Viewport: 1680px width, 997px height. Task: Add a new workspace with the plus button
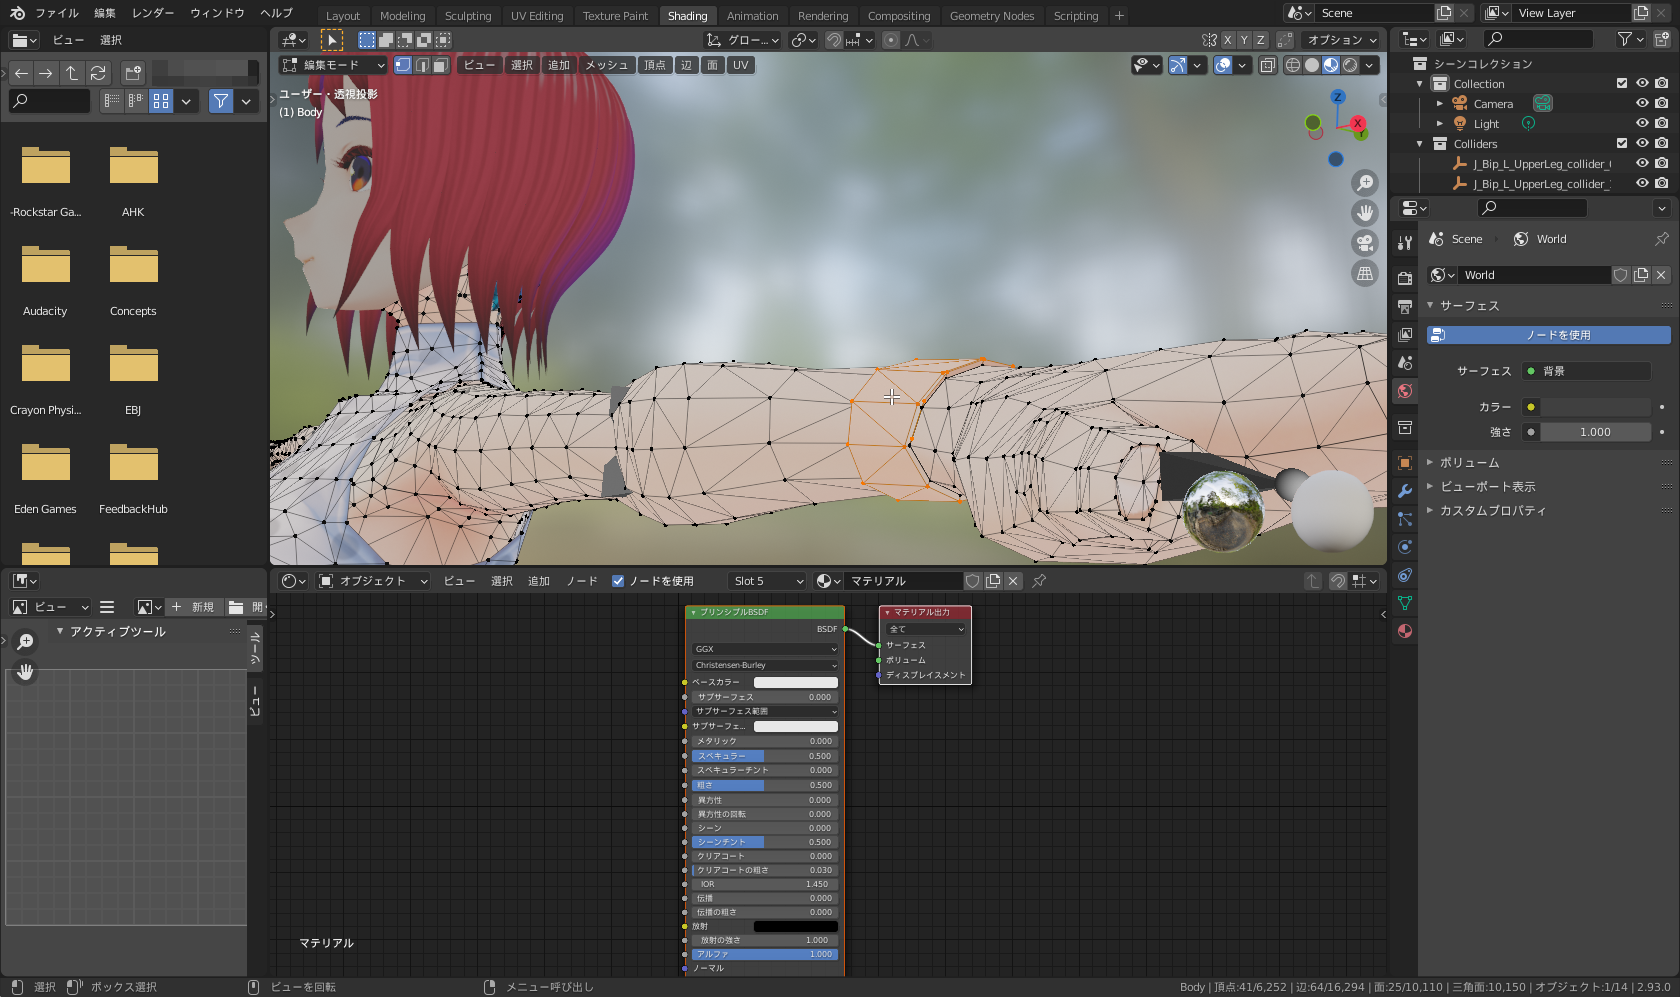coord(1119,16)
